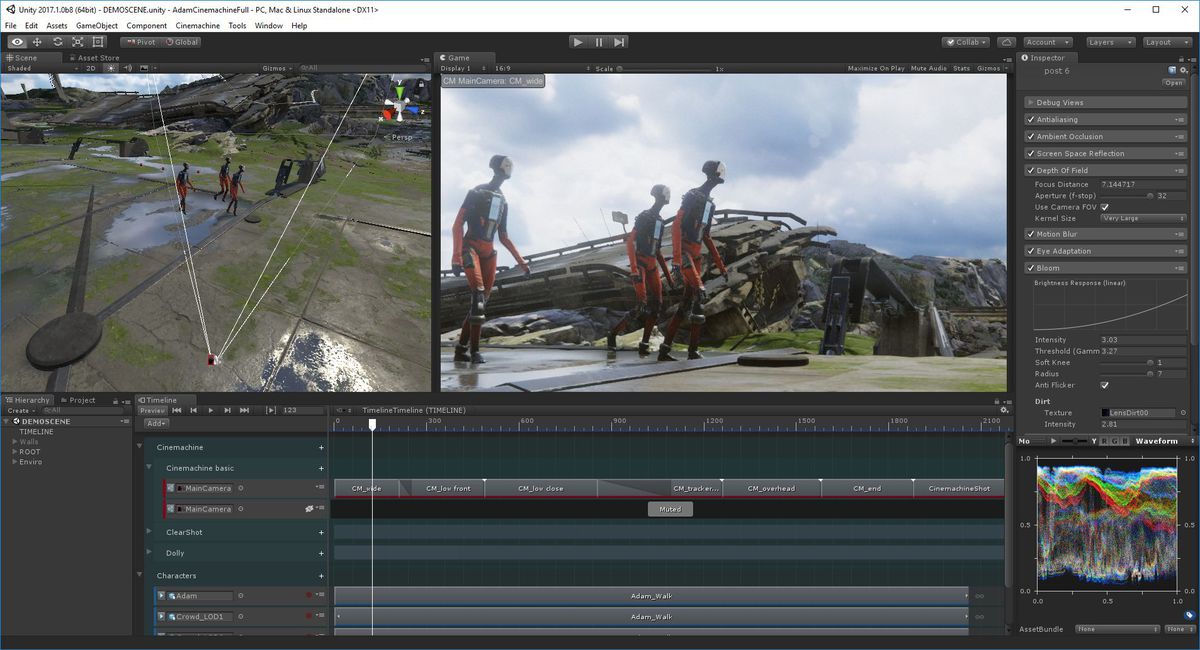The image size is (1200, 650).
Task: Toggle the Depth Of Field checkbox
Action: (x=1031, y=170)
